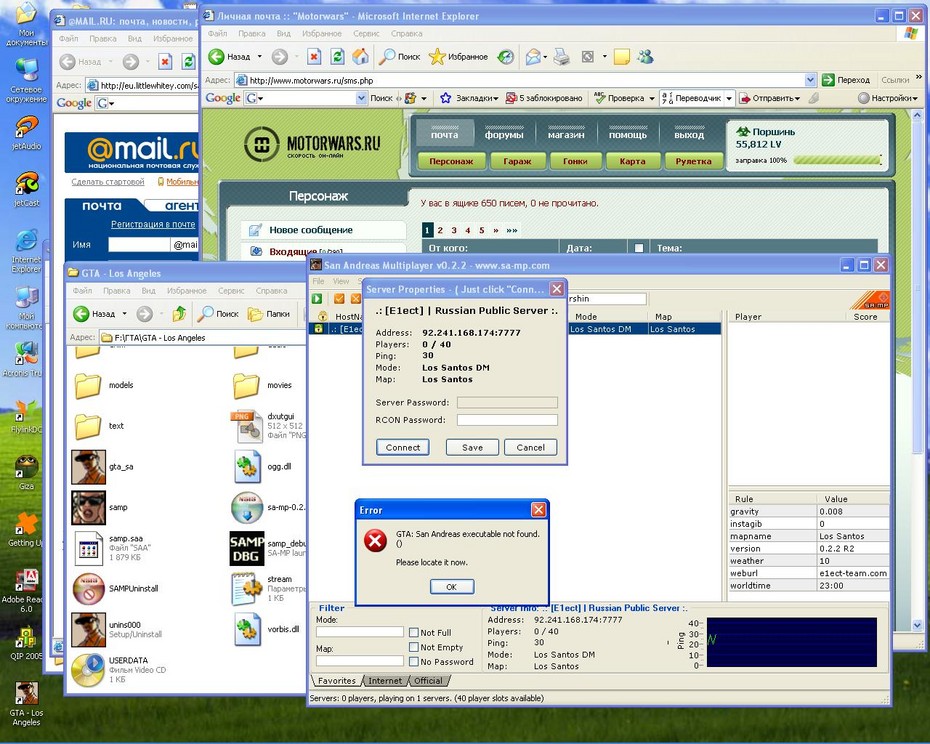Open Избранное menu in Motorwars browser

tap(321, 34)
